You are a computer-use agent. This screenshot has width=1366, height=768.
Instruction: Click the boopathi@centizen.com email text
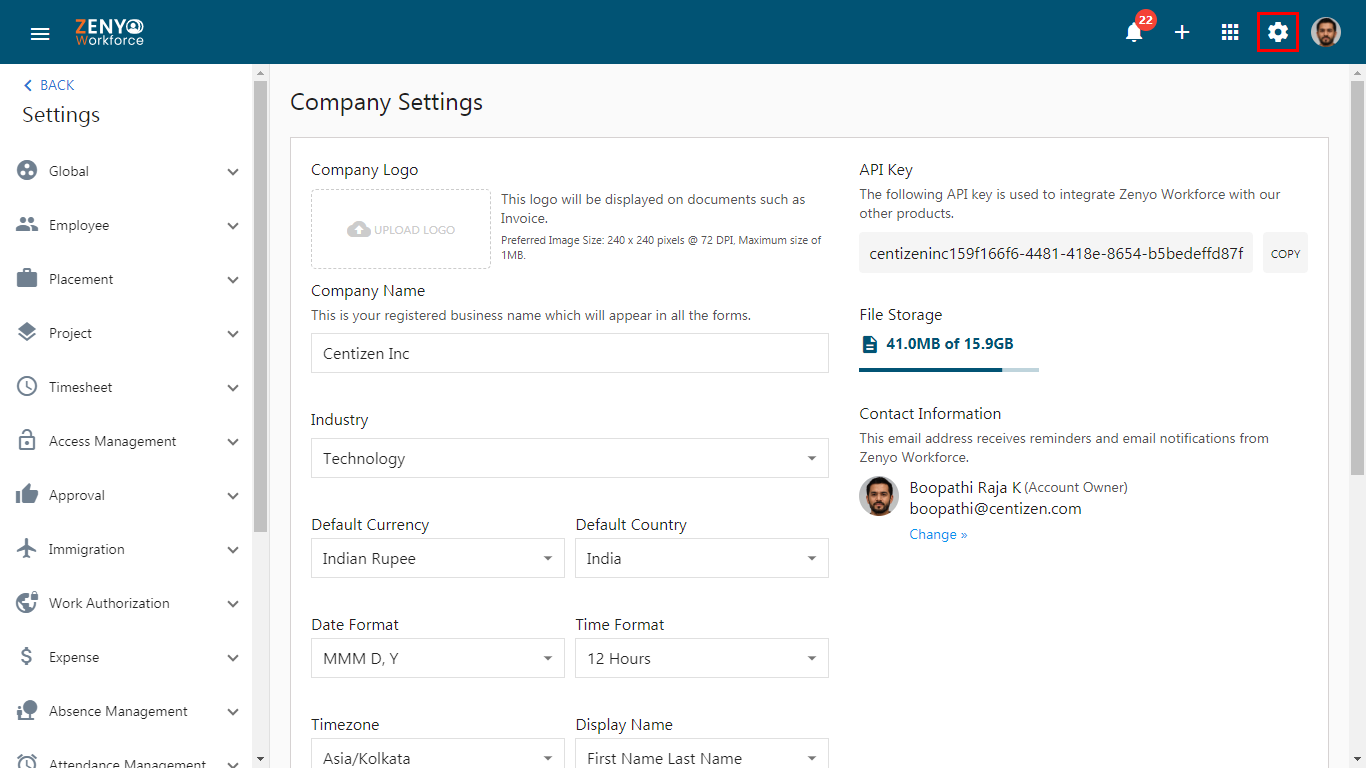(995, 508)
